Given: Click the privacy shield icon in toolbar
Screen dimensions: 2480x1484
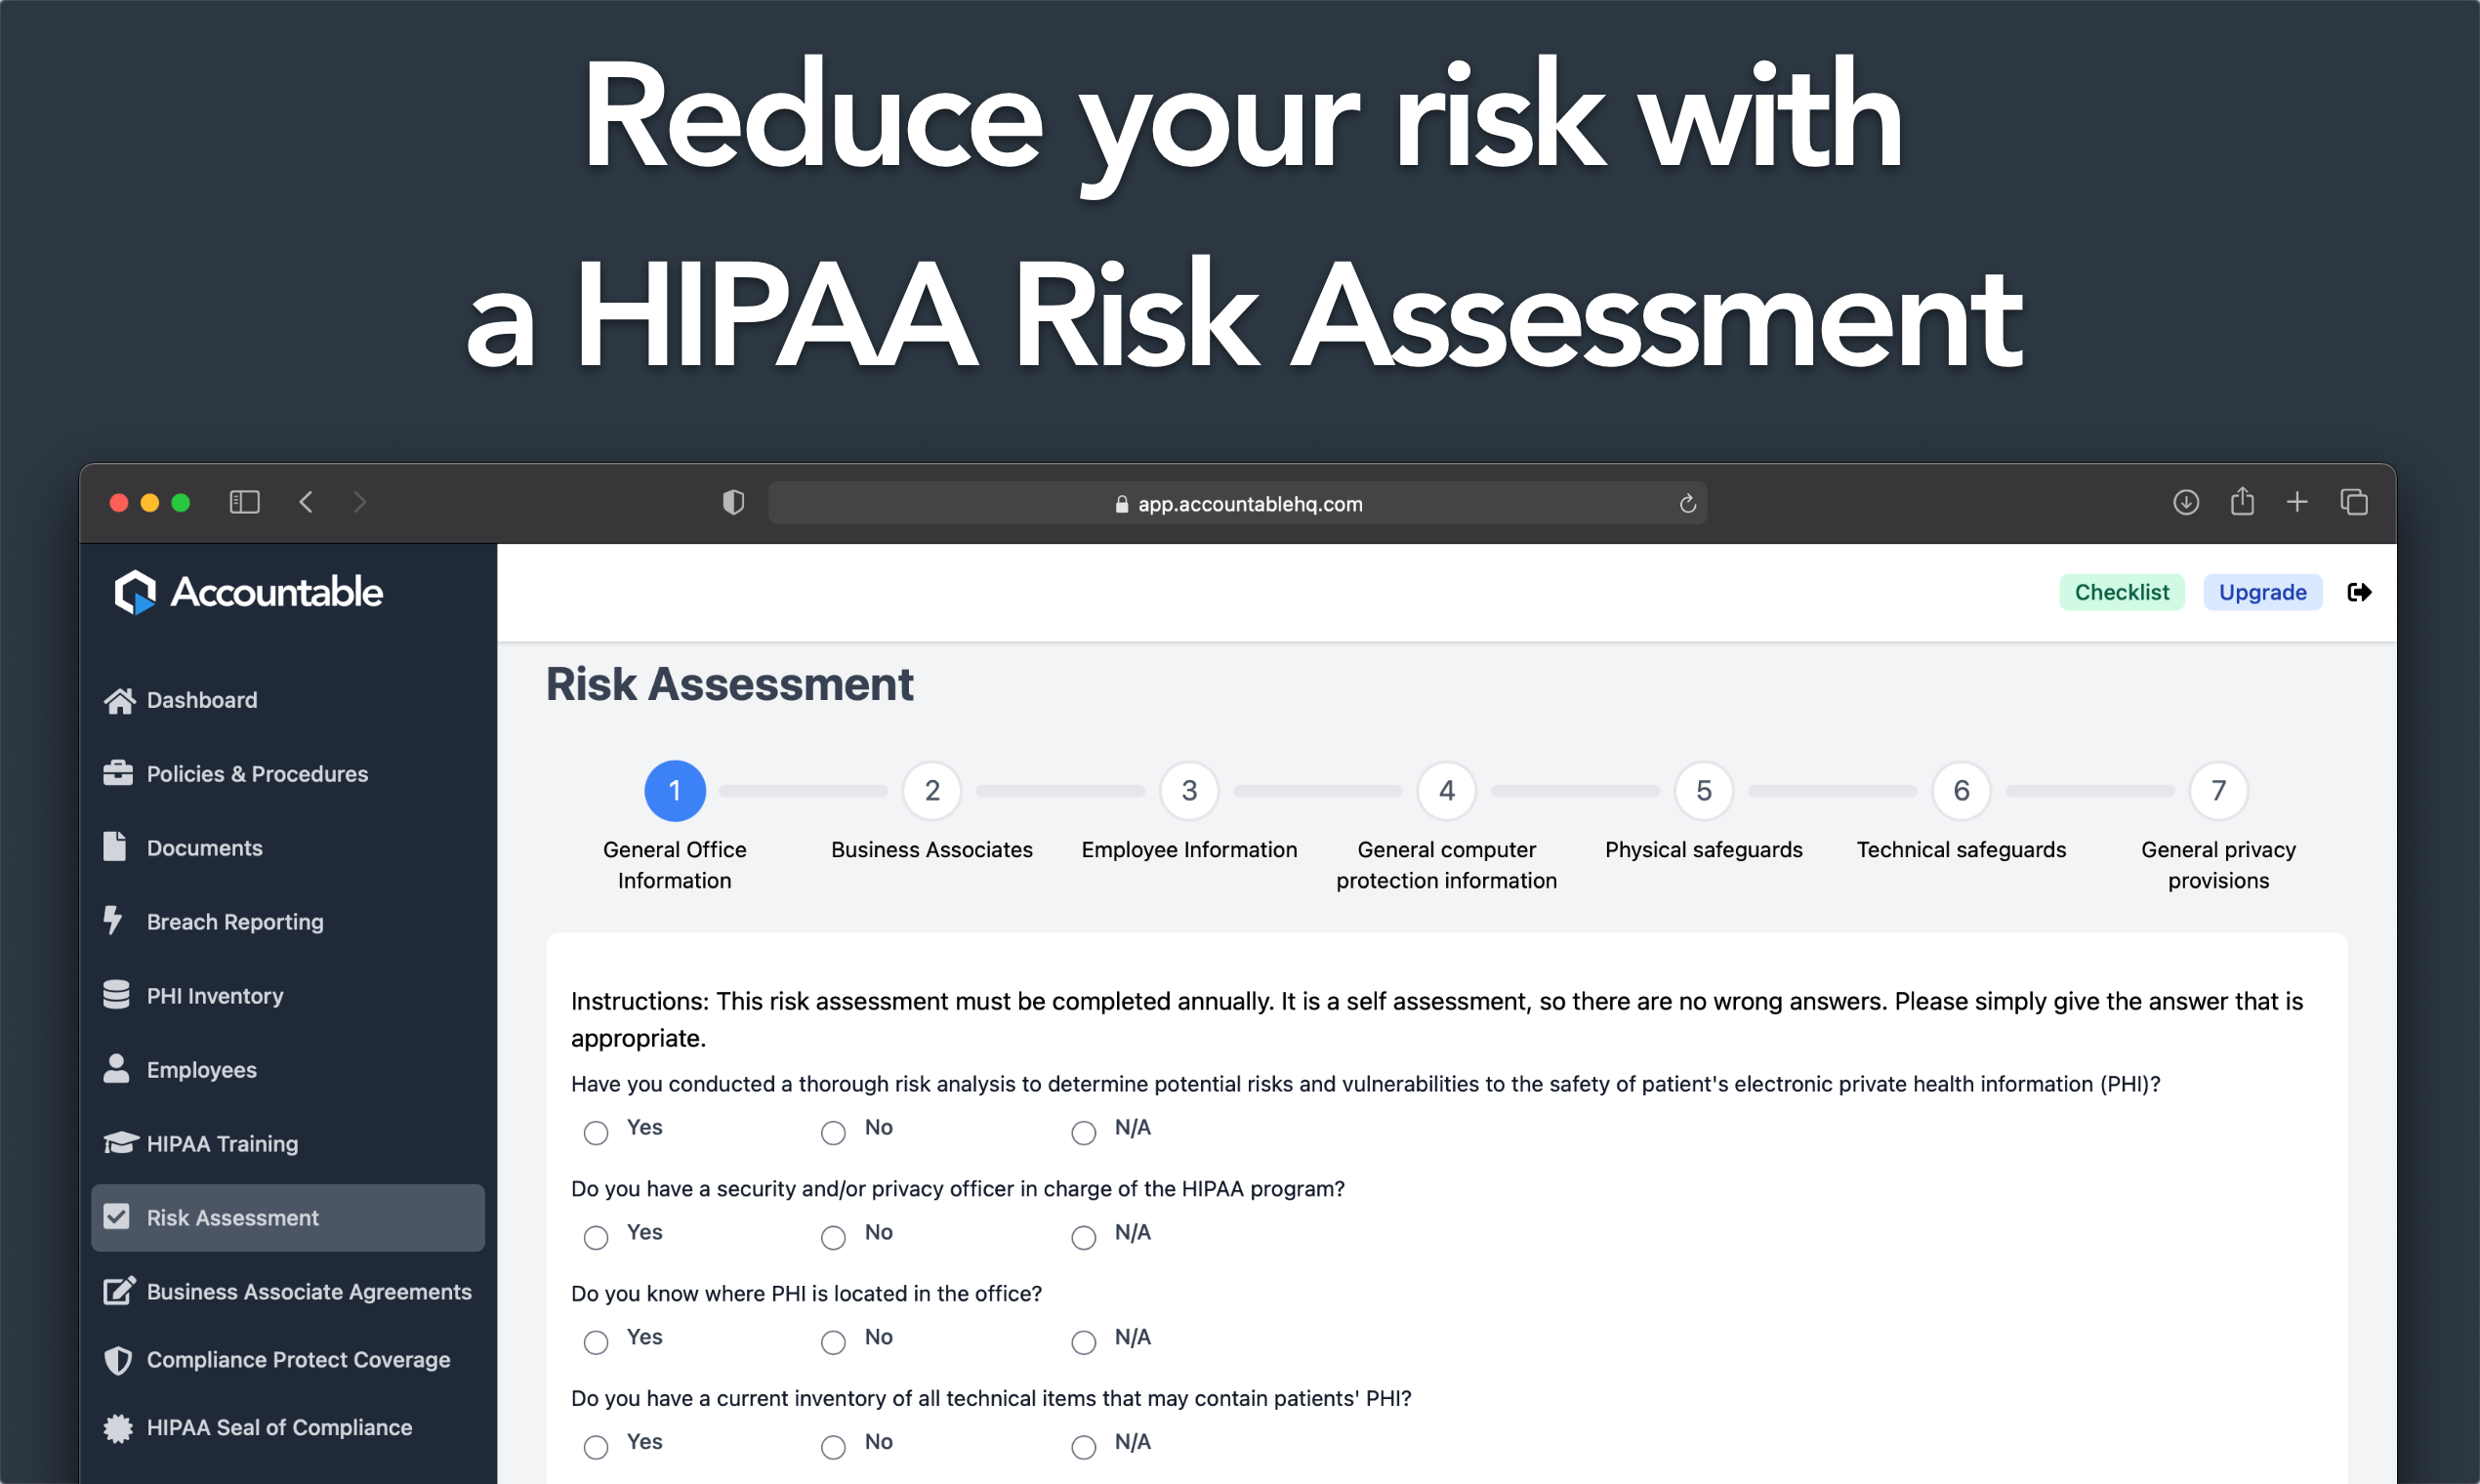Looking at the screenshot, I should pyautogui.click(x=733, y=502).
